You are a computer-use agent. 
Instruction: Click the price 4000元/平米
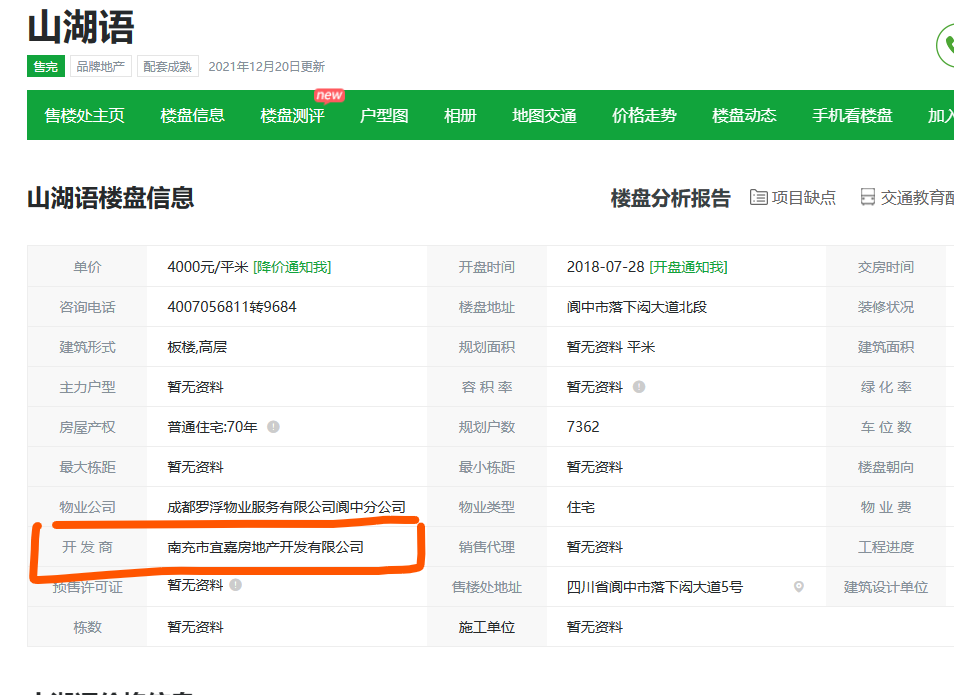pyautogui.click(x=207, y=267)
